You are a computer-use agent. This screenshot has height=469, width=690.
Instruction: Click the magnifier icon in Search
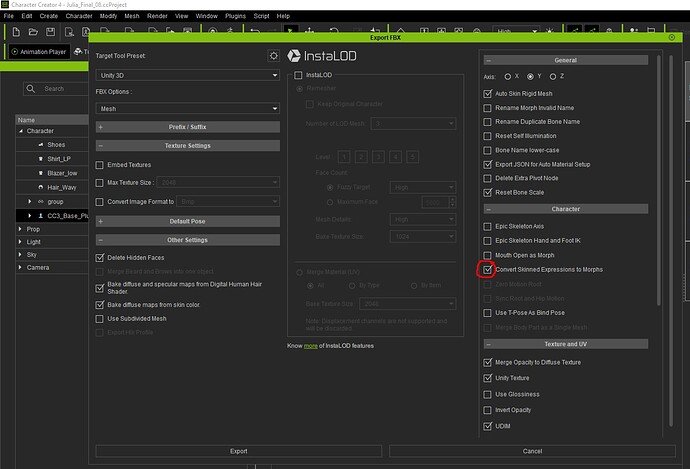pyautogui.click(x=30, y=89)
